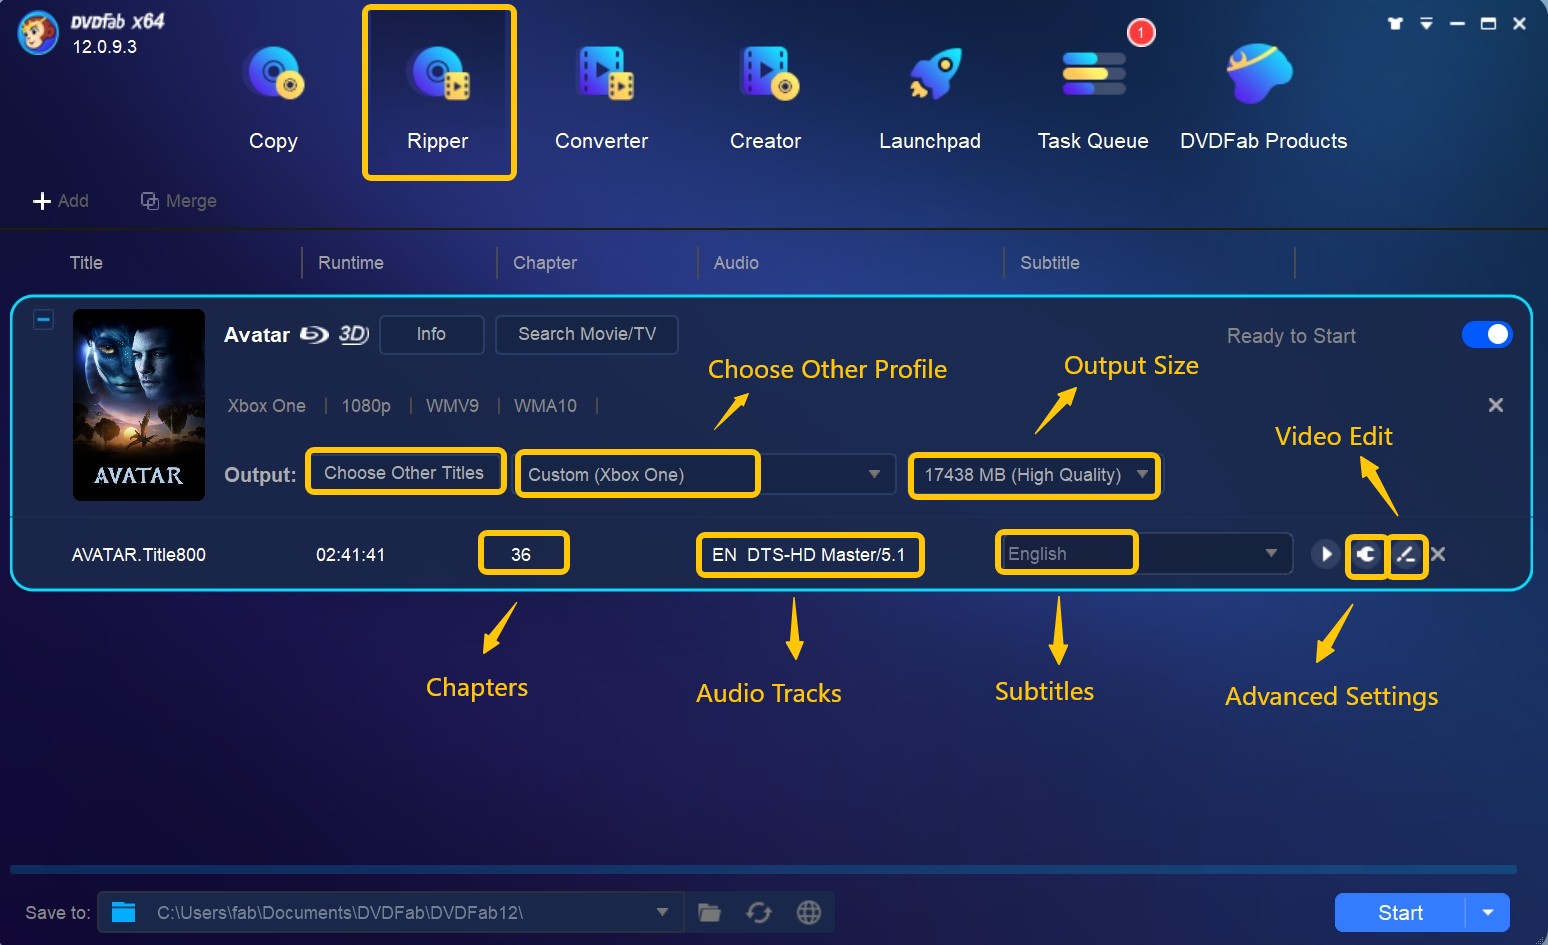This screenshot has height=945, width=1548.
Task: Collapse the Avatar task with minus box
Action: pos(43,320)
